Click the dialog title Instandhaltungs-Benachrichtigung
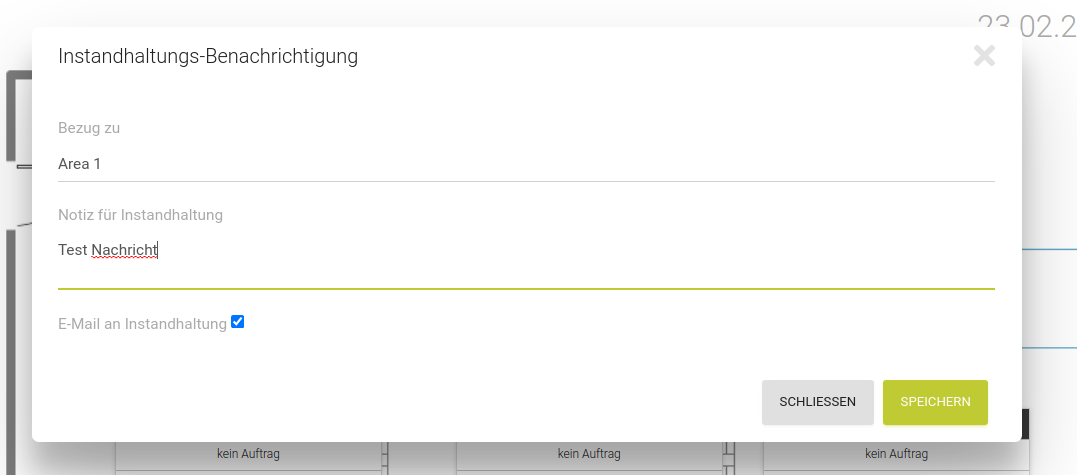1077x475 pixels. pyautogui.click(x=208, y=56)
